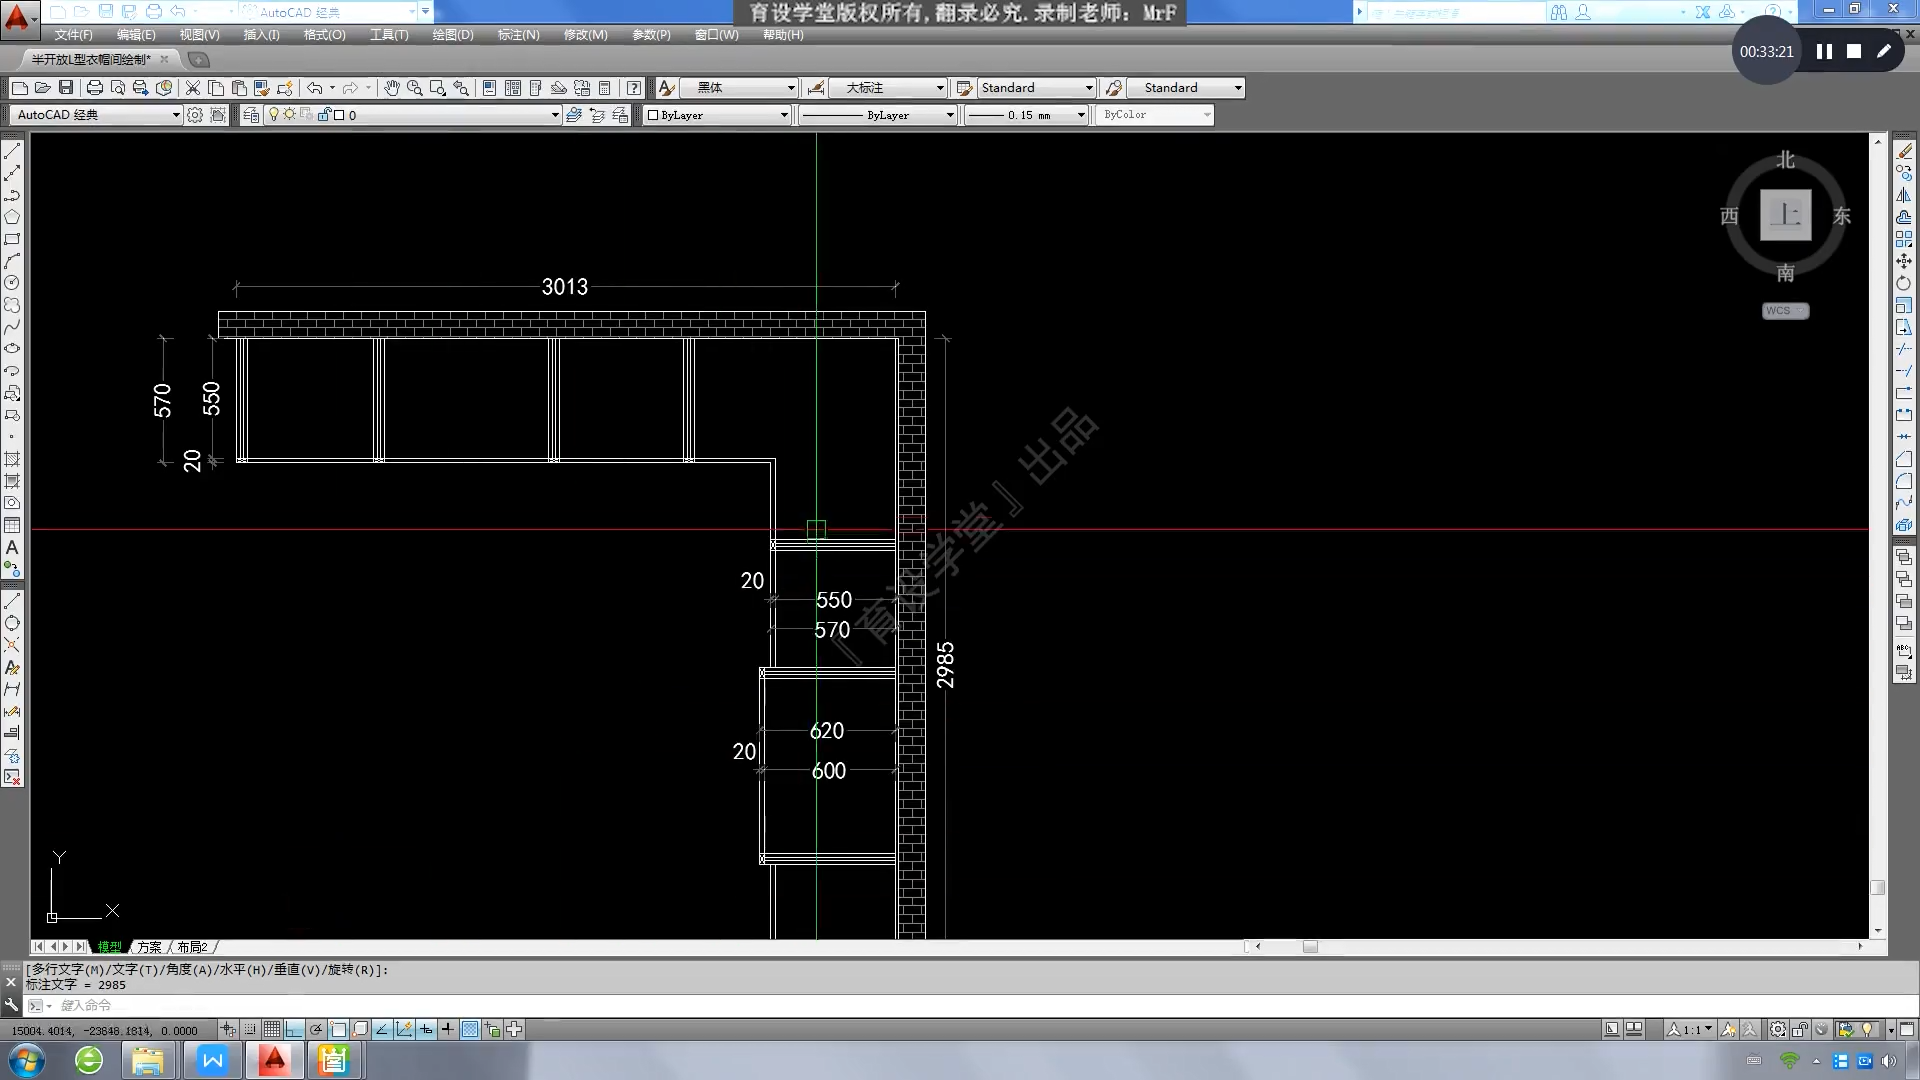
Task: Expand the Standard table style dropdown
Action: (1089, 88)
